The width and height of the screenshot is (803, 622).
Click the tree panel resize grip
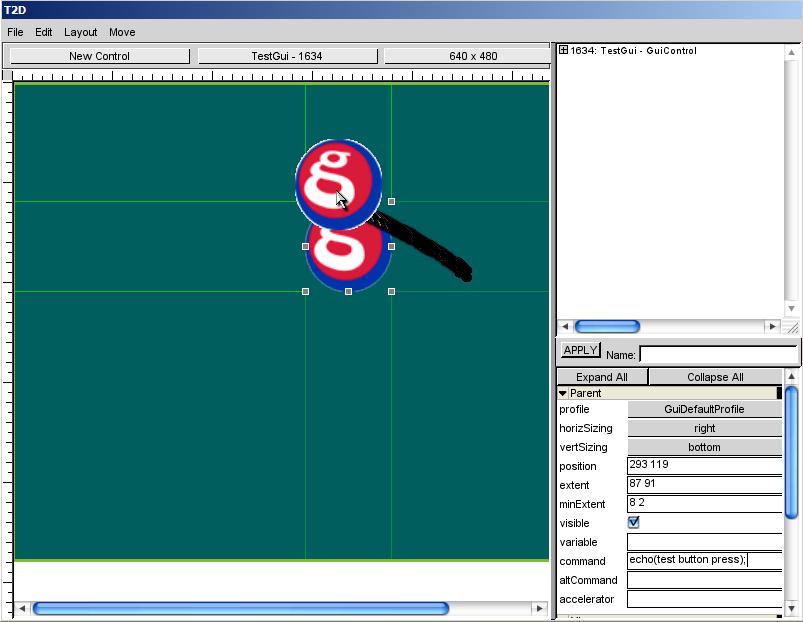791,327
